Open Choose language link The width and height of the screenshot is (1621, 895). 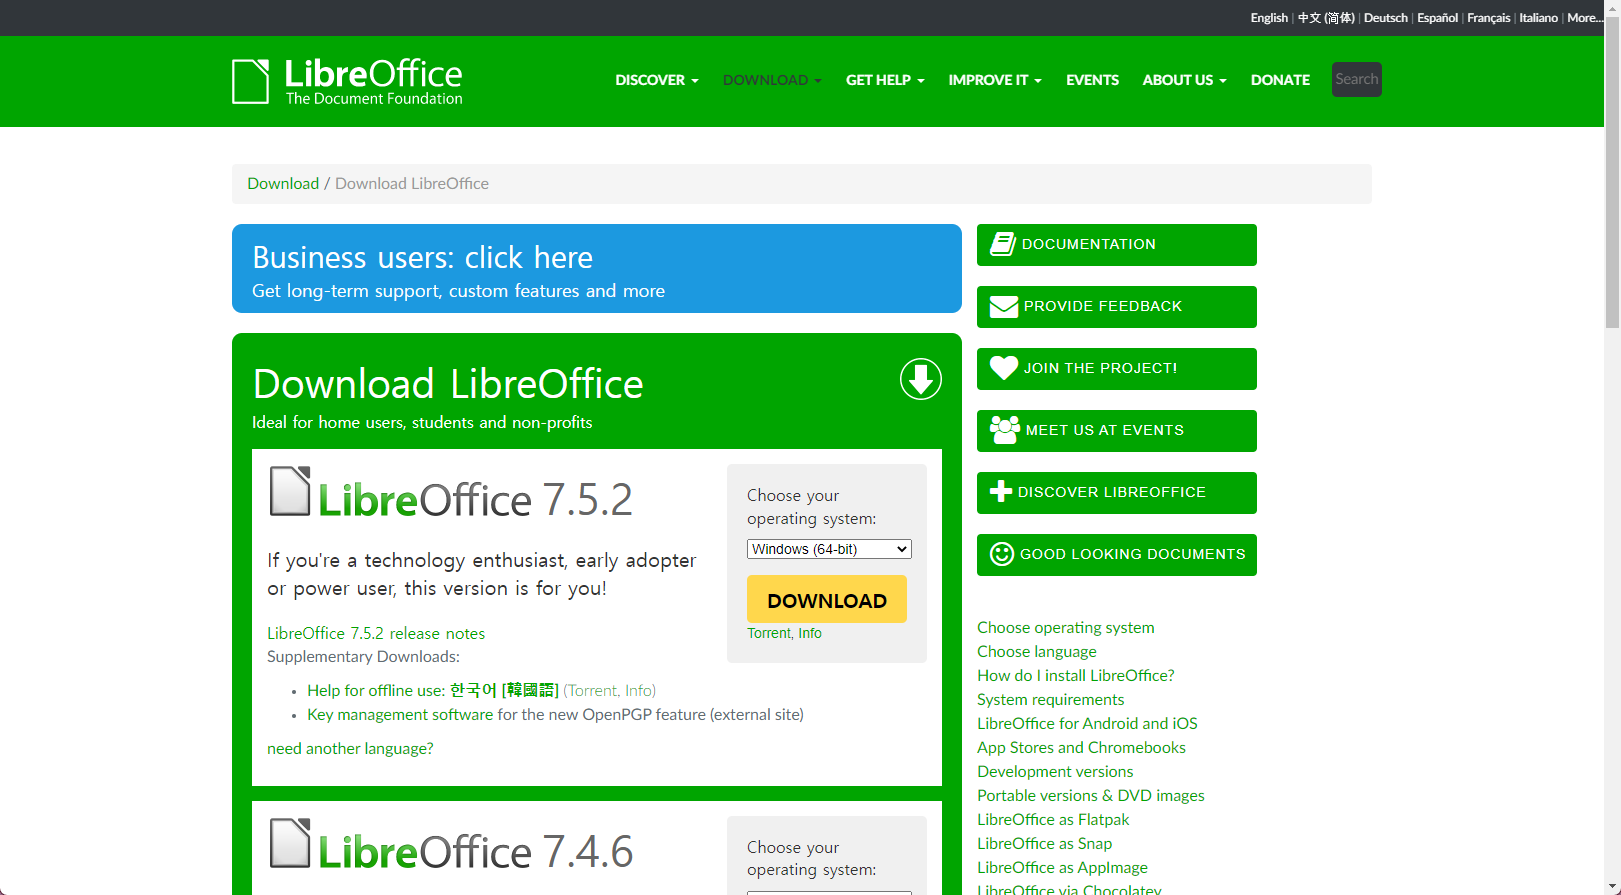pos(1037,651)
